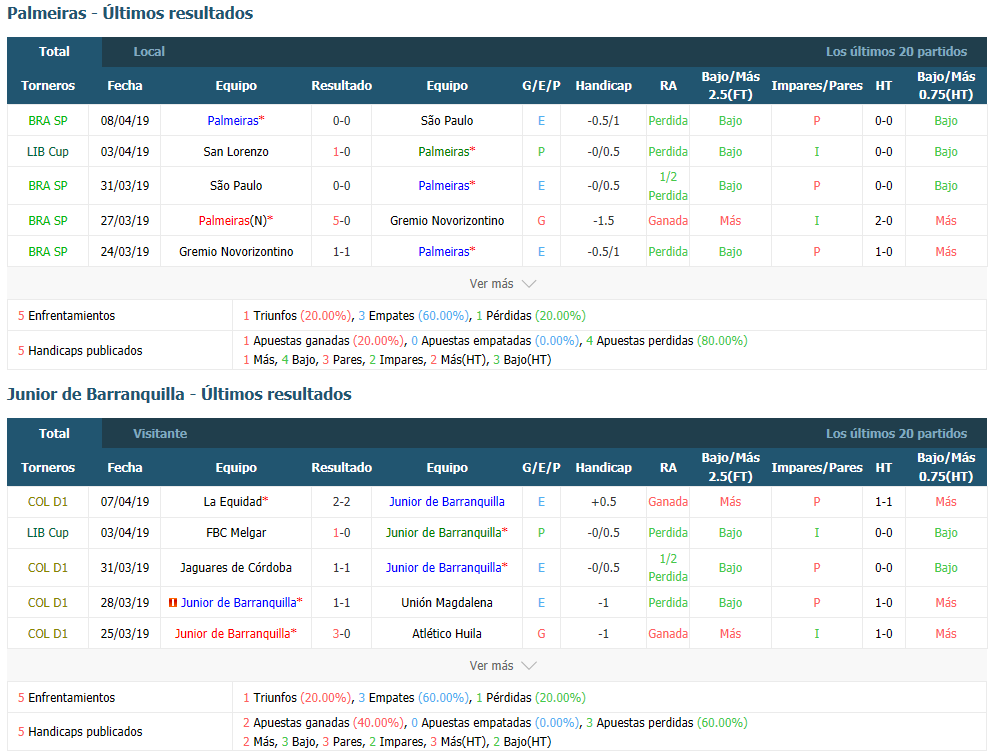Click date 27/03/19 in Palmeiras table
The width and height of the screenshot is (993, 755).
[x=125, y=220]
